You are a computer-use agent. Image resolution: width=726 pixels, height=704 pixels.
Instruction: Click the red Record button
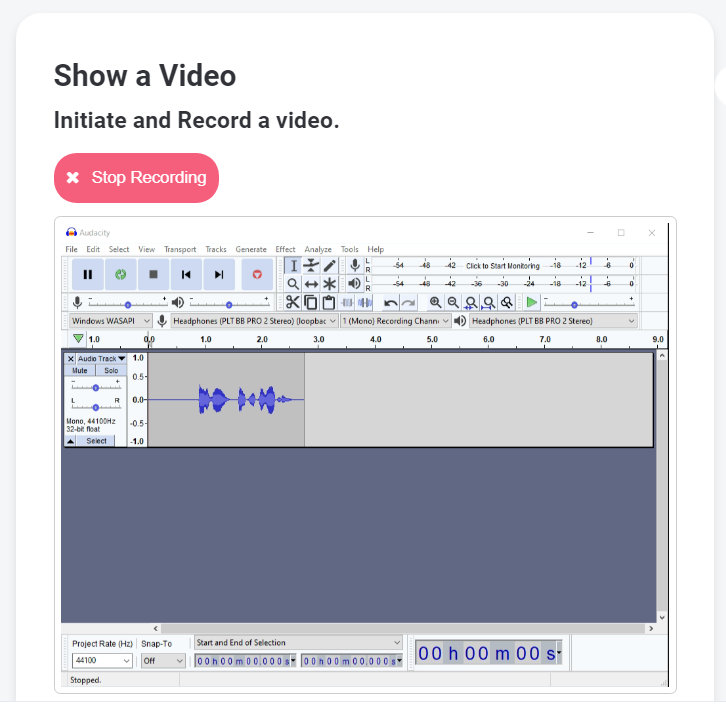click(x=257, y=275)
